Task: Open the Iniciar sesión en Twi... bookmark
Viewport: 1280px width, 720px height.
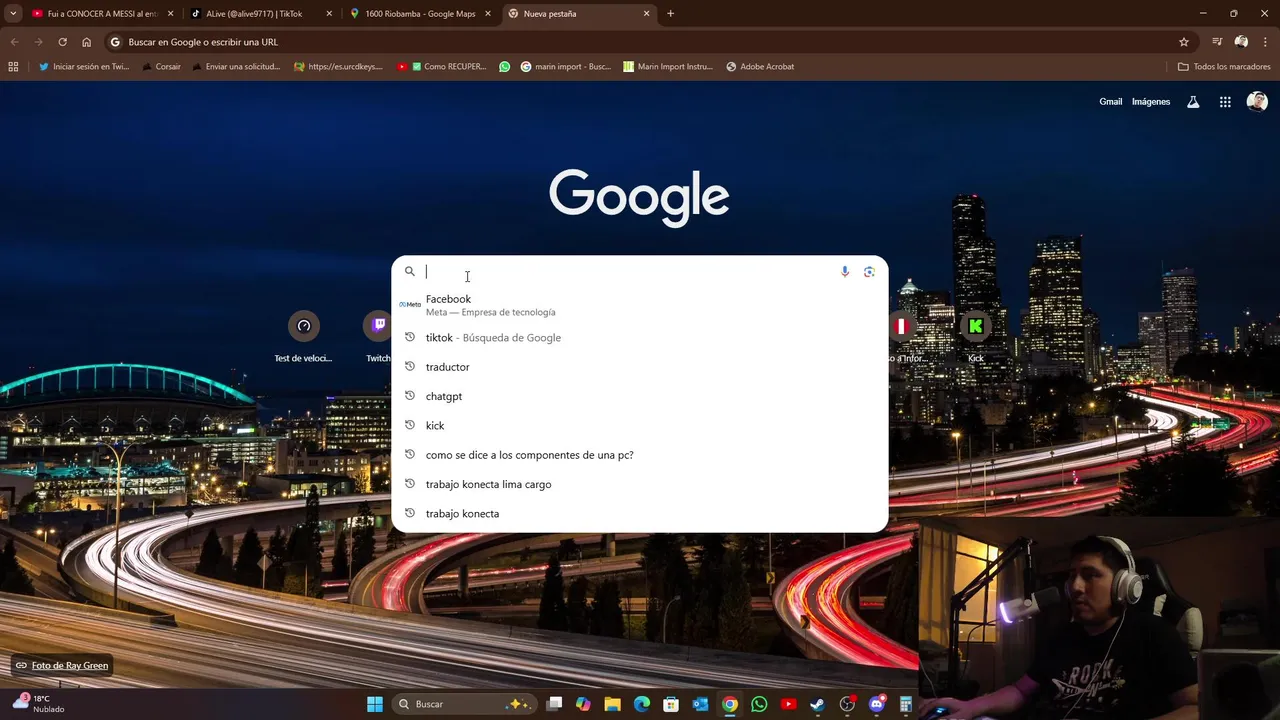Action: pyautogui.click(x=84, y=67)
